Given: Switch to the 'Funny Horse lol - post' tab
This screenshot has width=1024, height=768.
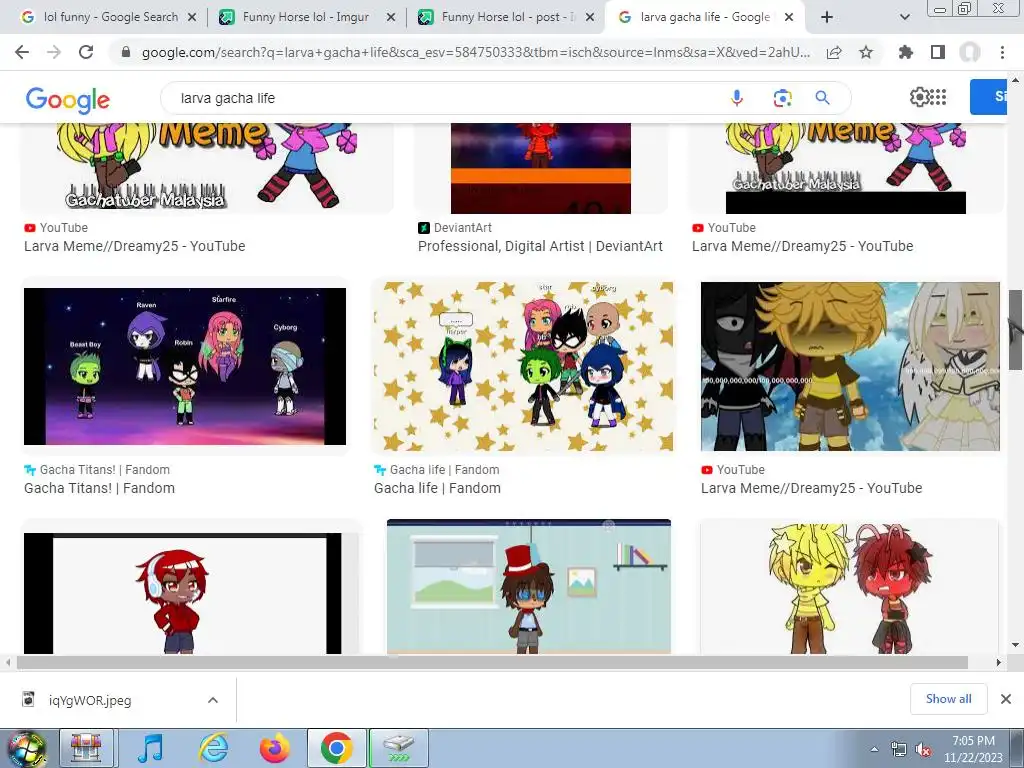Looking at the screenshot, I should click(x=507, y=17).
